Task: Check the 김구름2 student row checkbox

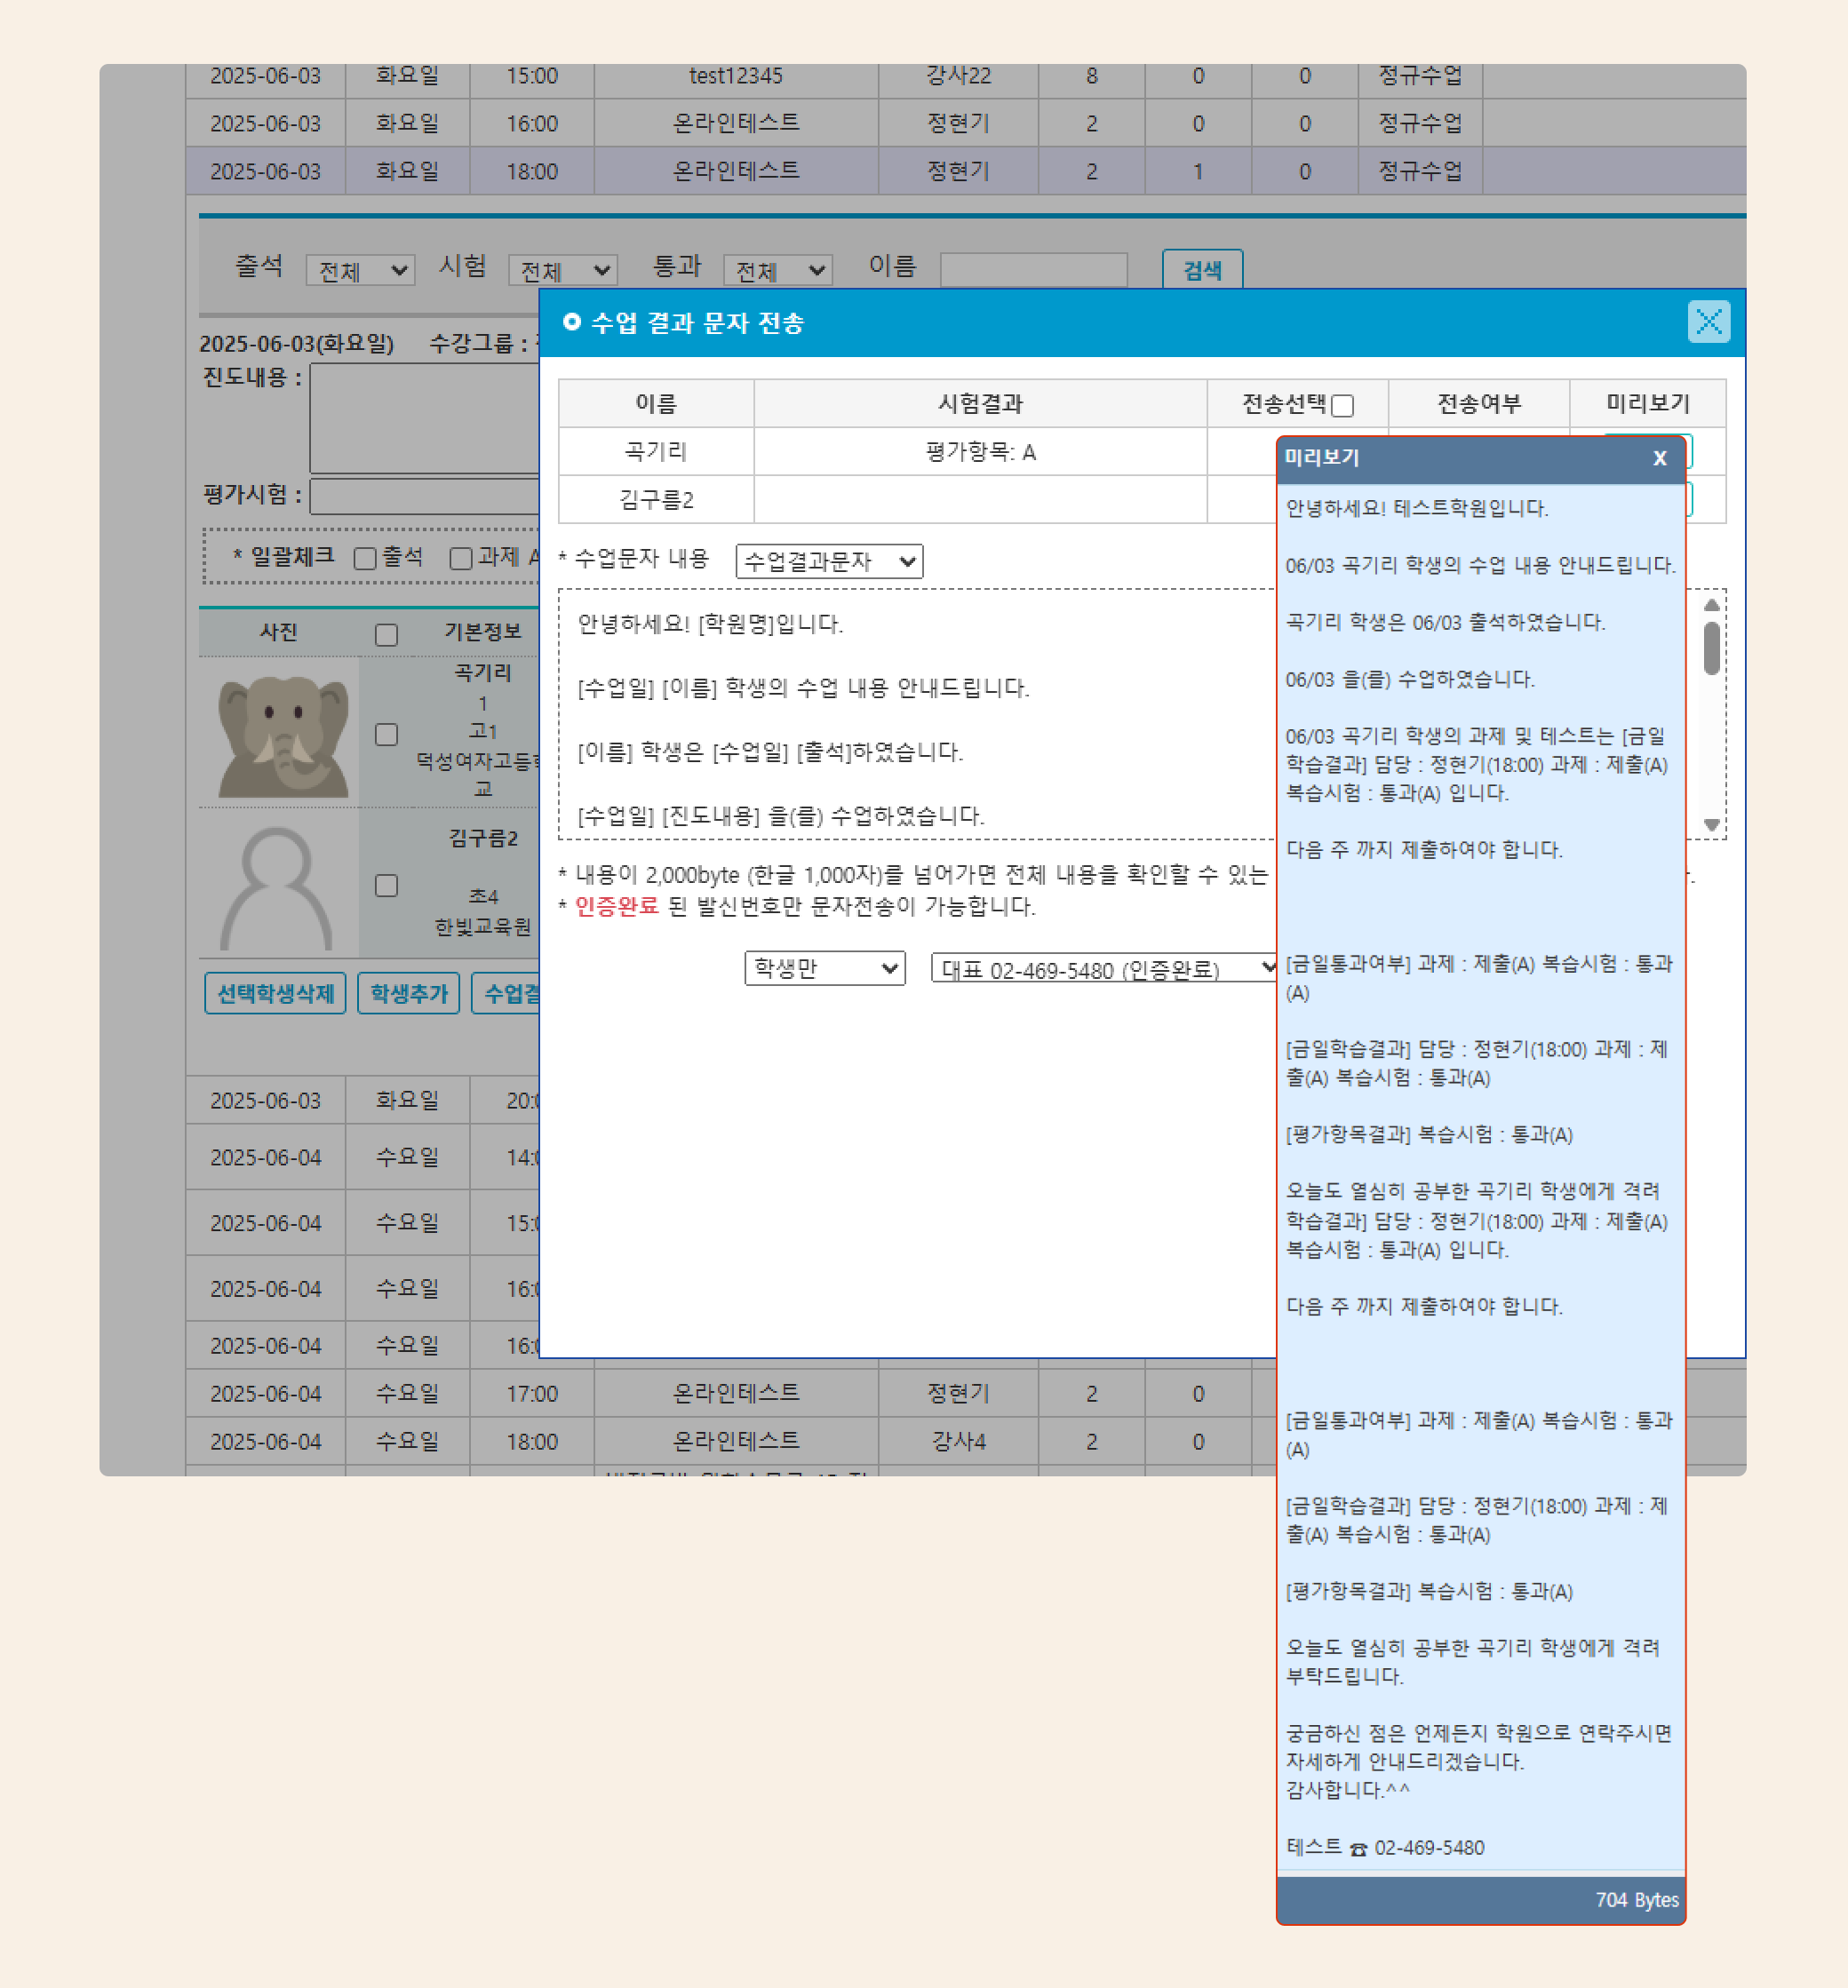Action: (386, 885)
